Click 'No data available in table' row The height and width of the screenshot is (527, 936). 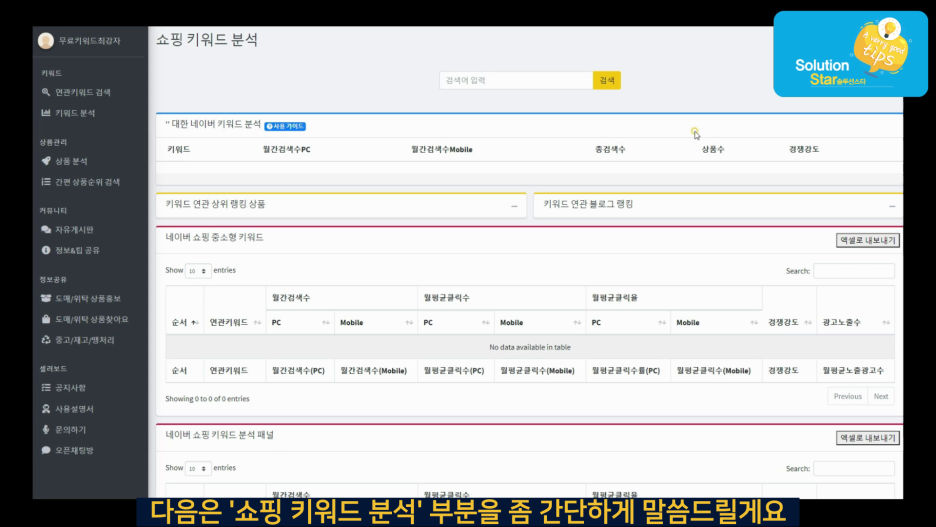click(530, 347)
